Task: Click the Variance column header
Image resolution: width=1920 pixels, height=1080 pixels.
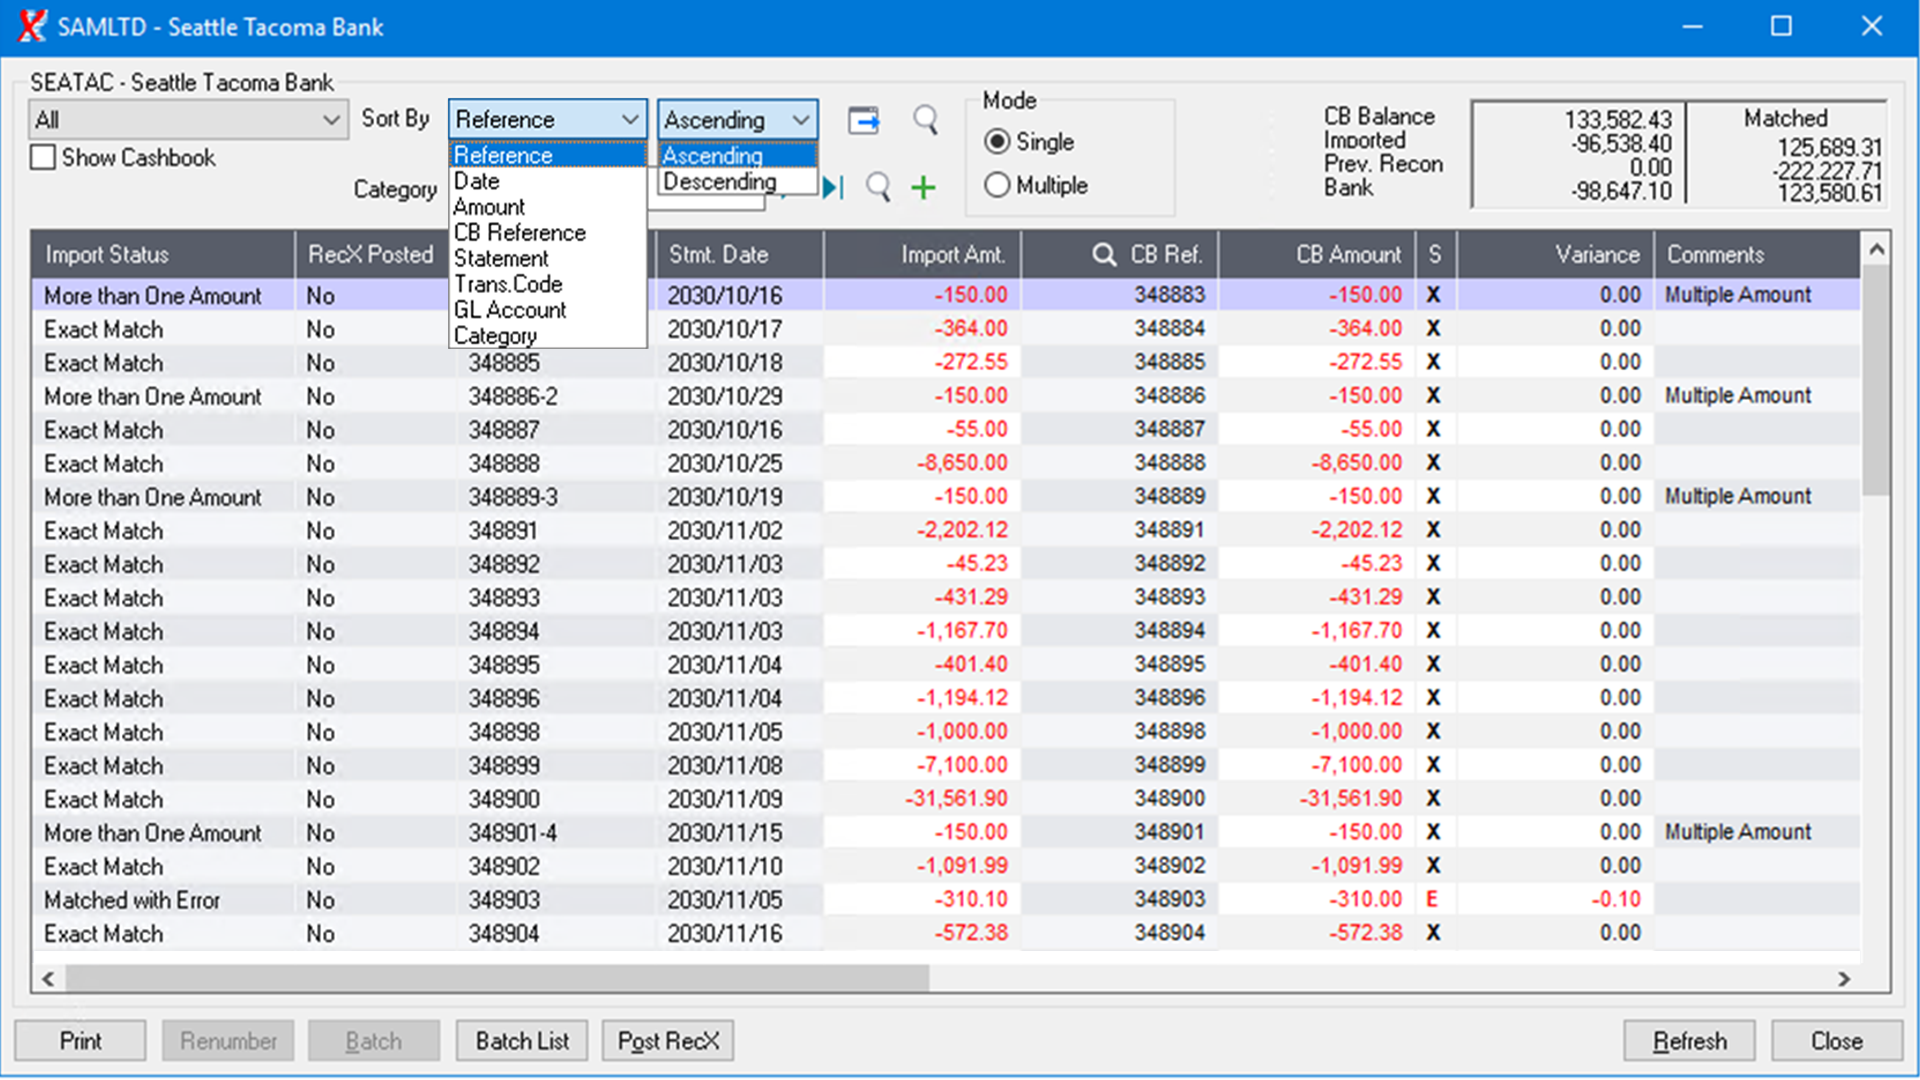Action: point(1596,255)
